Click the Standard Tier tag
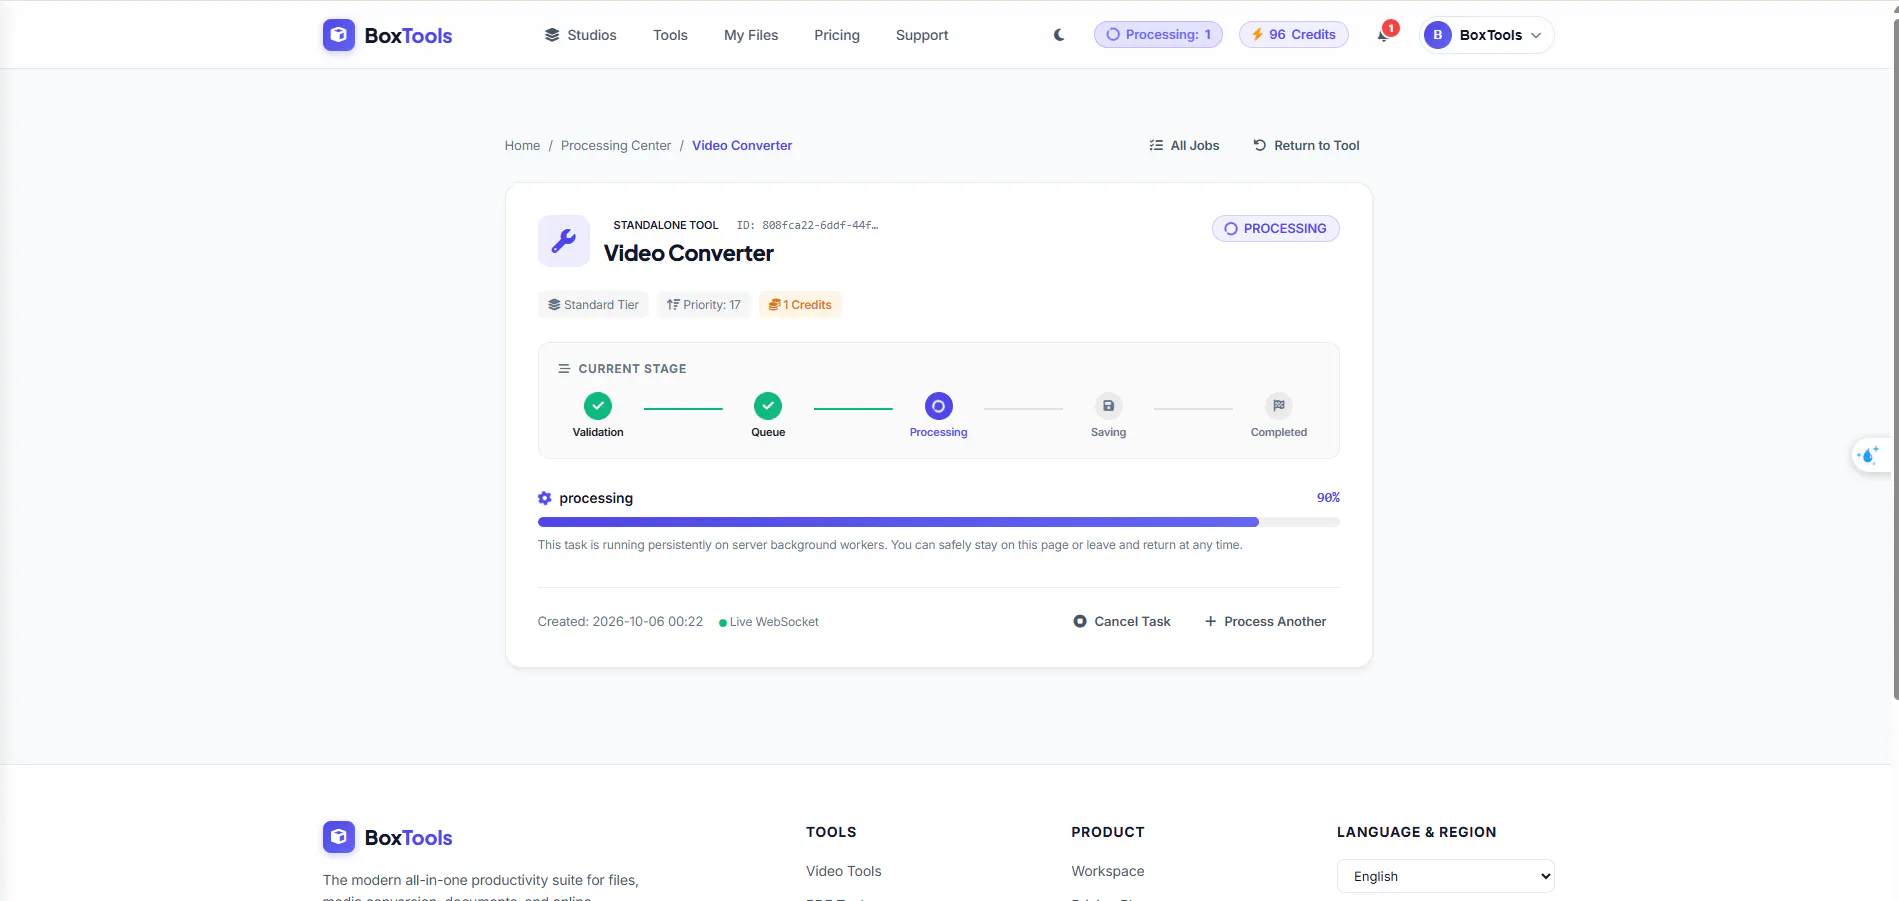This screenshot has width=1899, height=901. coord(593,305)
